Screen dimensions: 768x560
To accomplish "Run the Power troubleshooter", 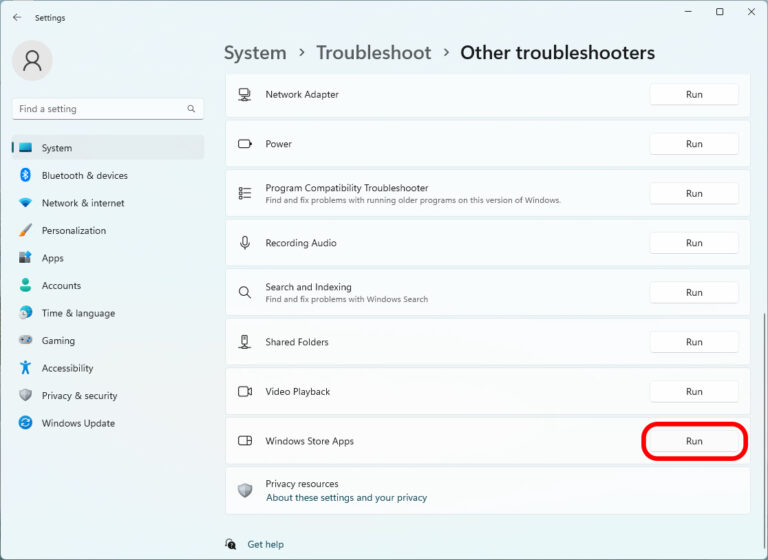I will point(694,144).
